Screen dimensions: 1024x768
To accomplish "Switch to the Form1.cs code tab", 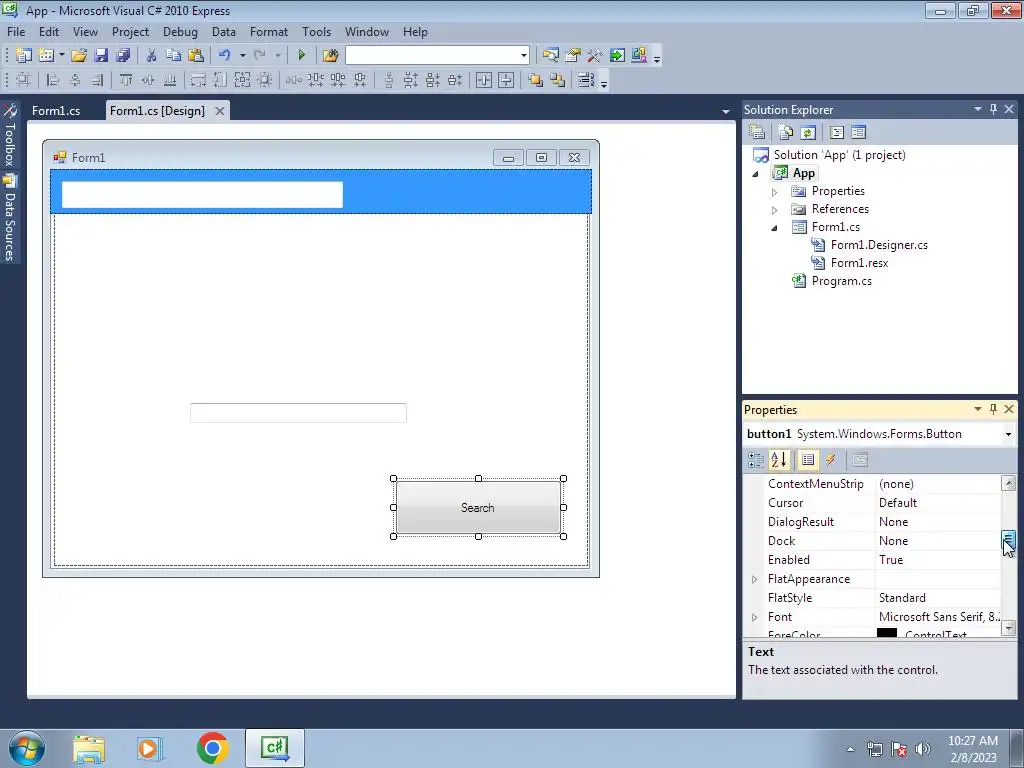I will coord(56,111).
